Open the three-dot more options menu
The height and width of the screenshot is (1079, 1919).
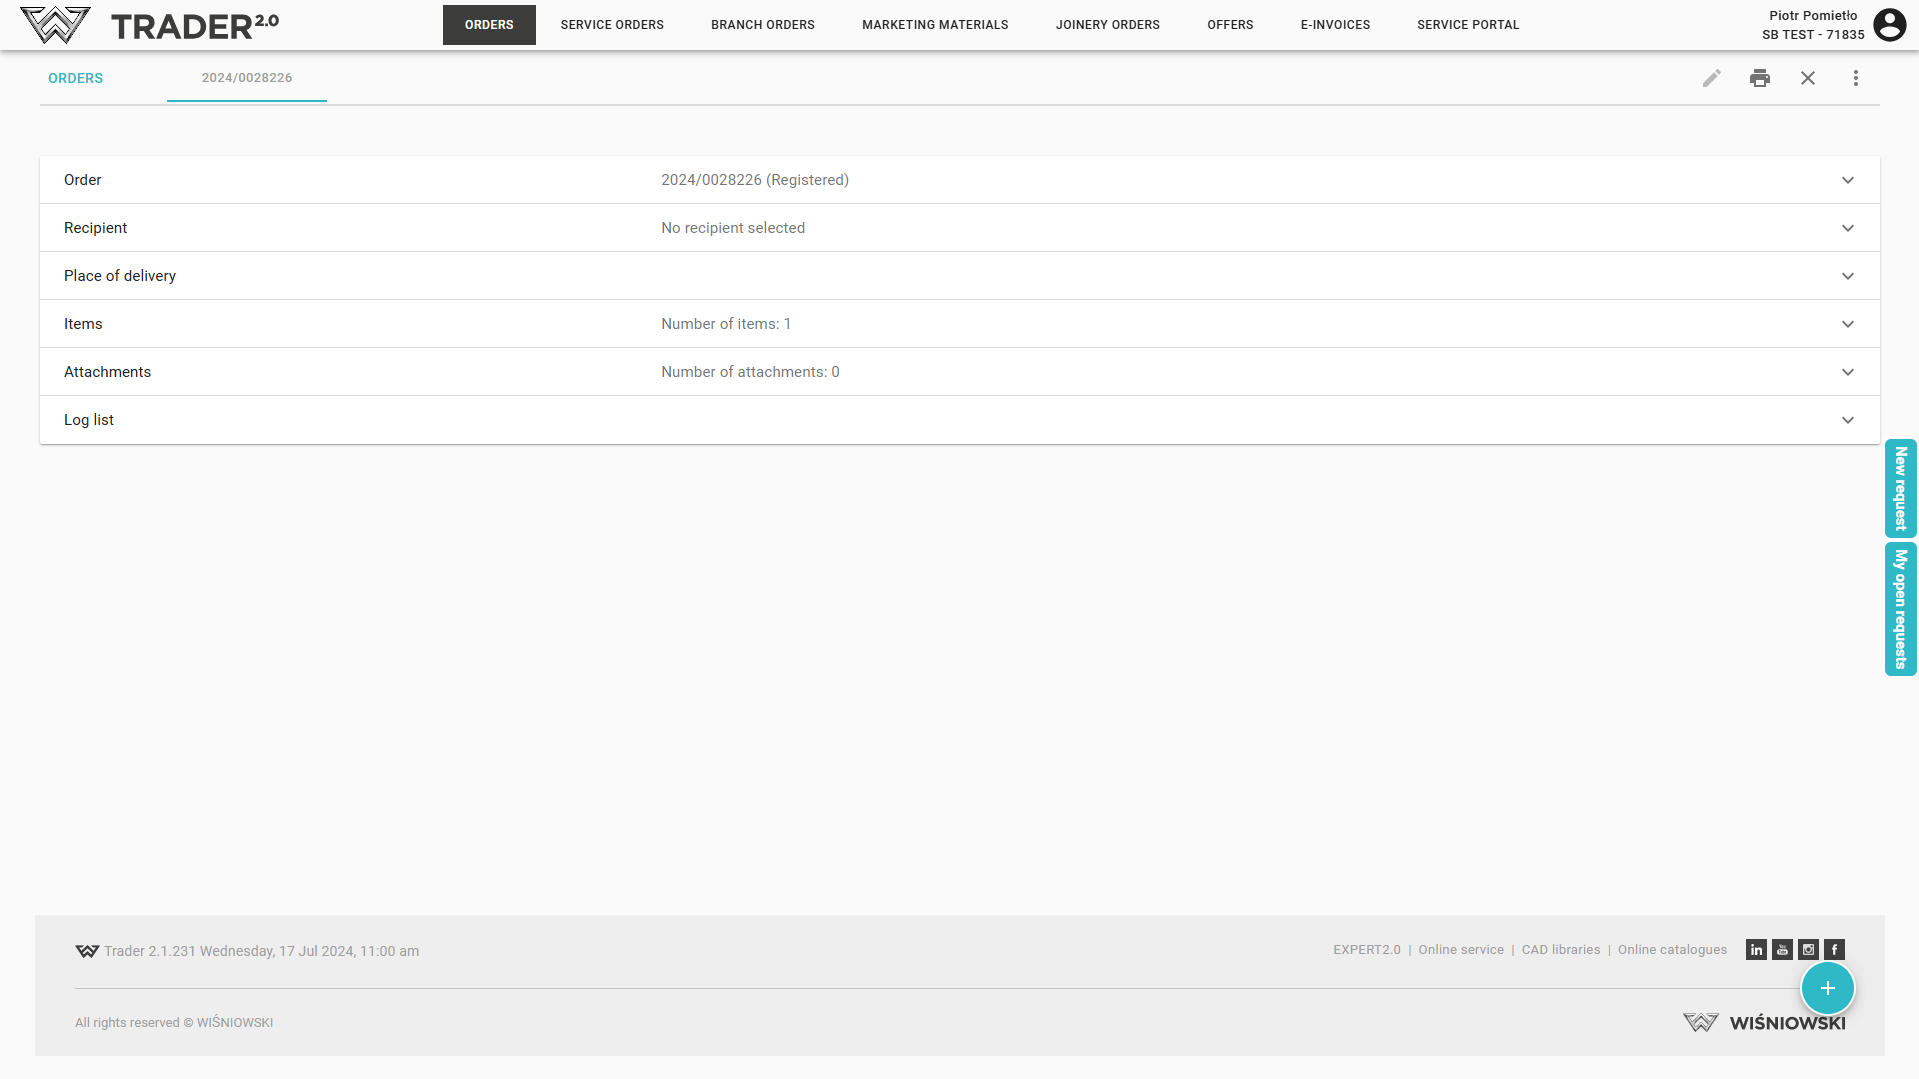1855,78
